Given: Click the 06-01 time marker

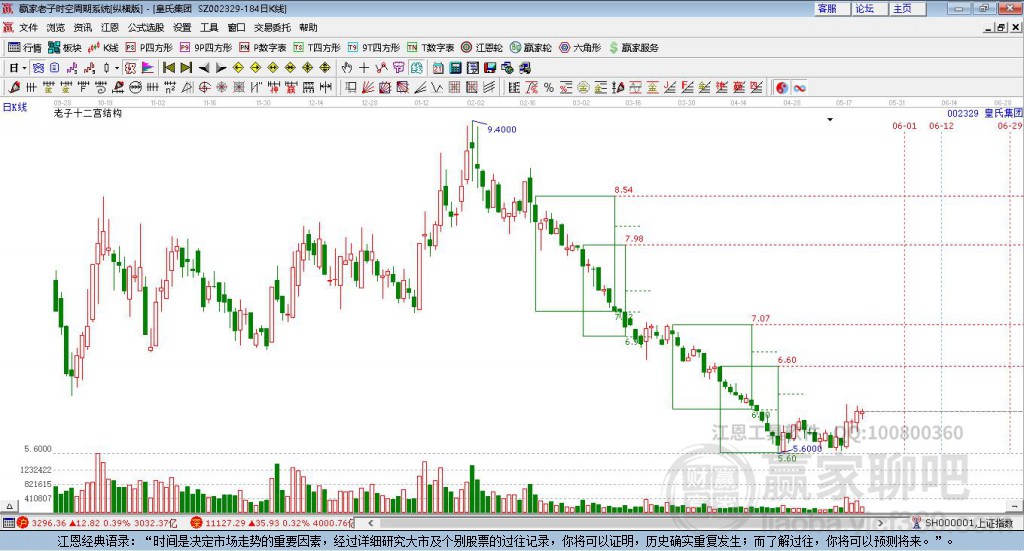Looking at the screenshot, I should [x=904, y=126].
